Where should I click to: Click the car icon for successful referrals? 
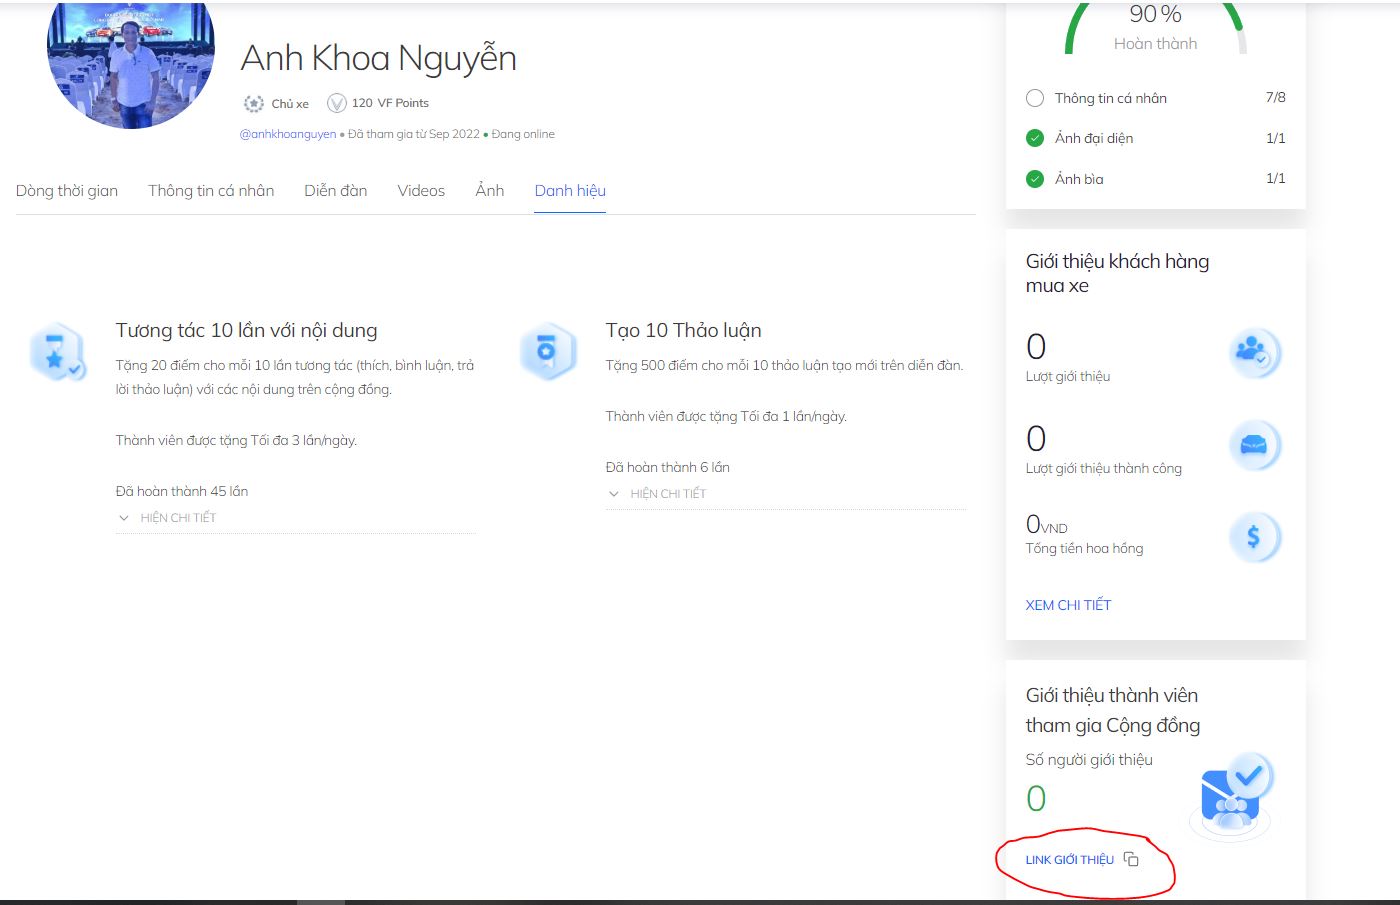(x=1254, y=445)
